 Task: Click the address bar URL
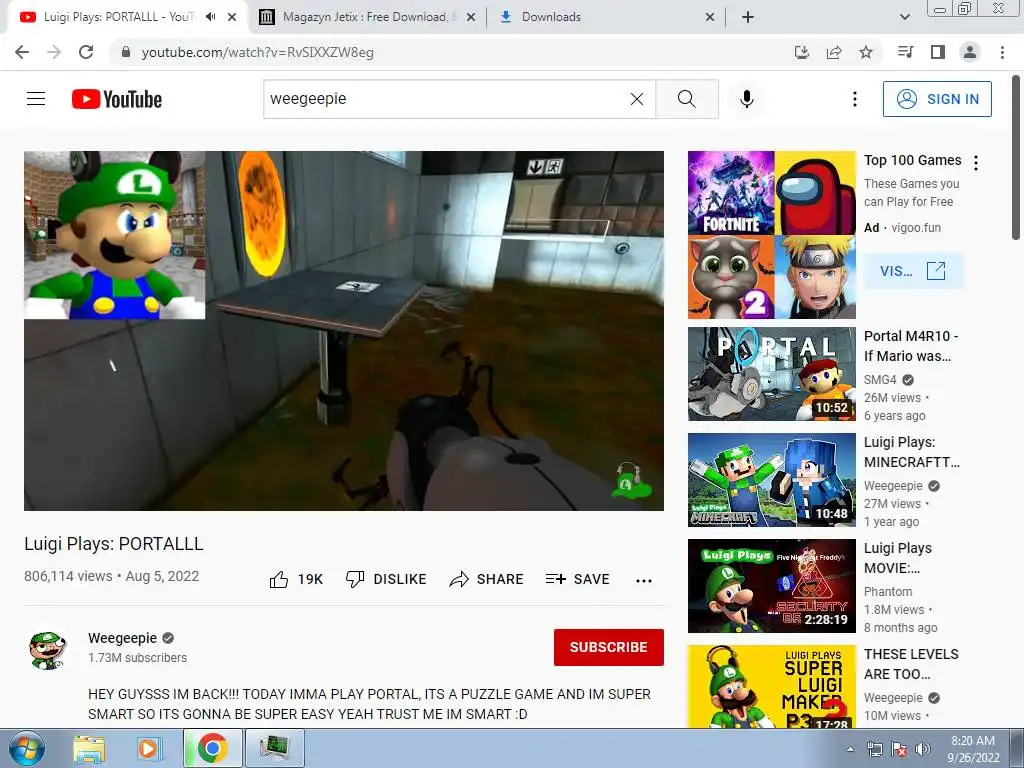[258, 52]
